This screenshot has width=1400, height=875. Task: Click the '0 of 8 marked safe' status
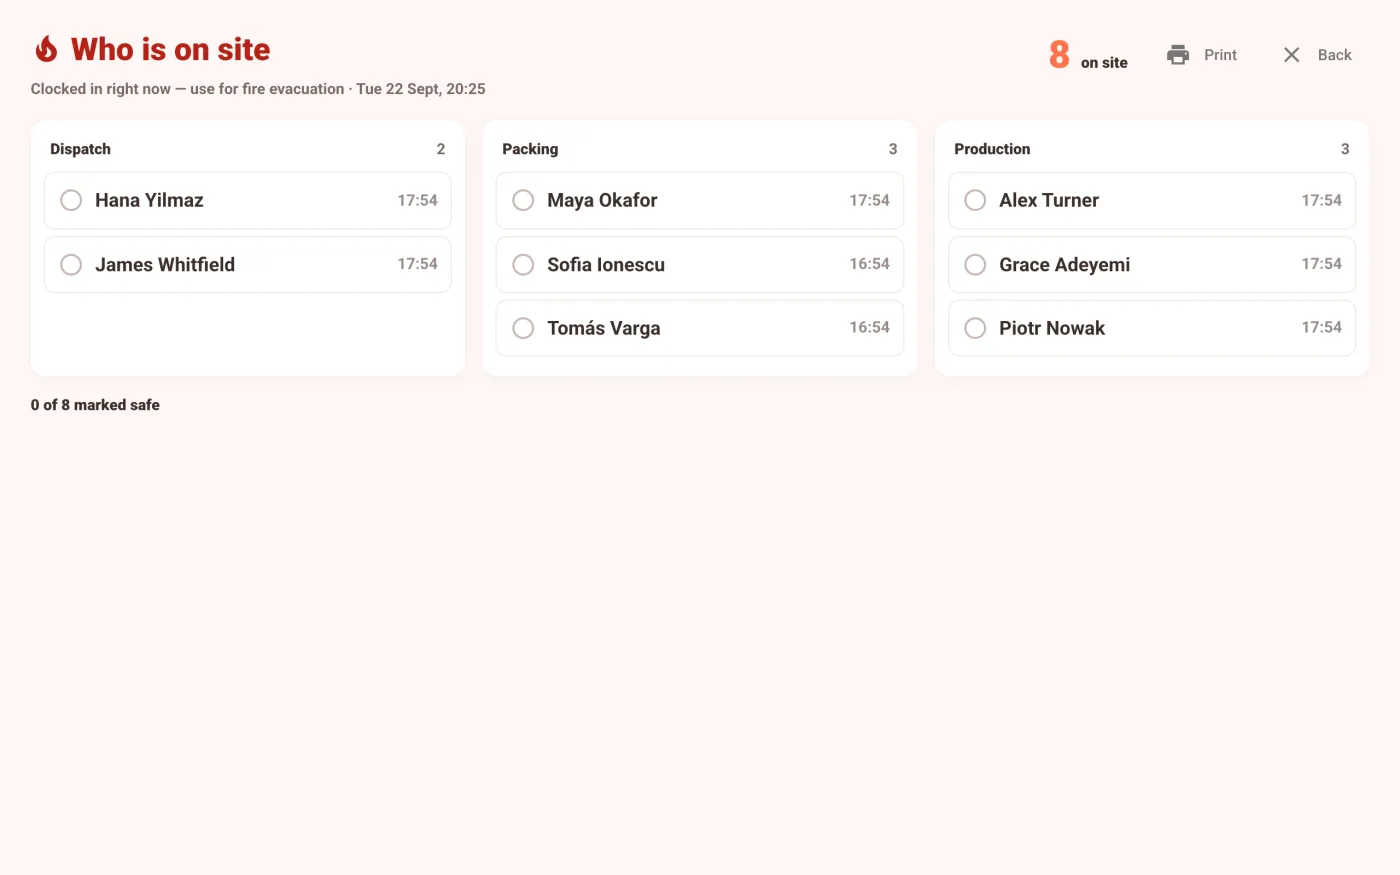tap(95, 405)
